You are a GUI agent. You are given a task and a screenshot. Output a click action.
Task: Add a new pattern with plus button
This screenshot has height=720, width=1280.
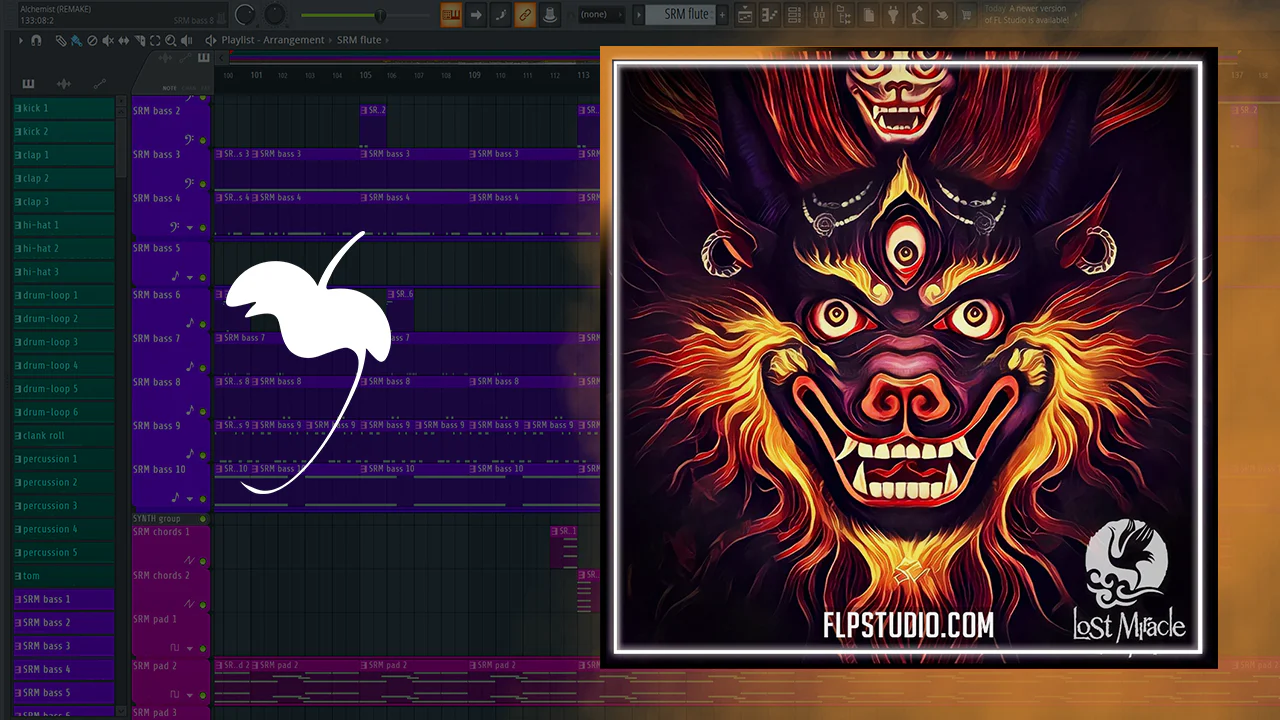click(723, 15)
